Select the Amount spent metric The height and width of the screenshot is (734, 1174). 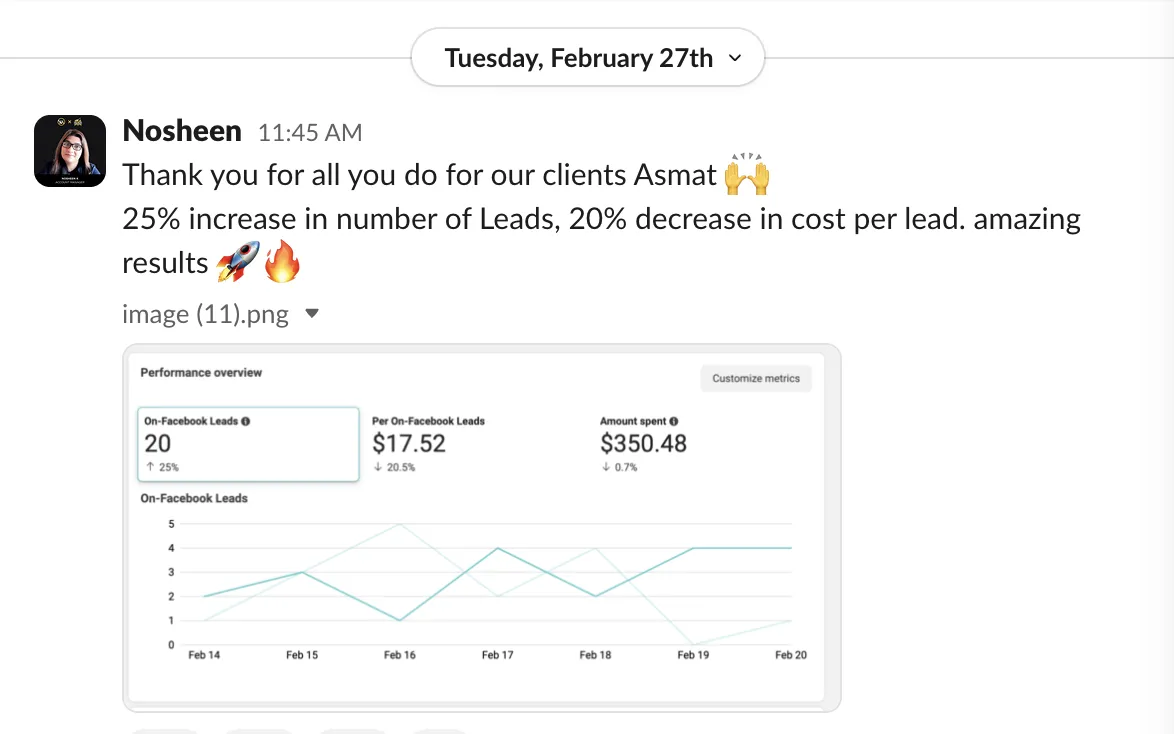point(643,444)
